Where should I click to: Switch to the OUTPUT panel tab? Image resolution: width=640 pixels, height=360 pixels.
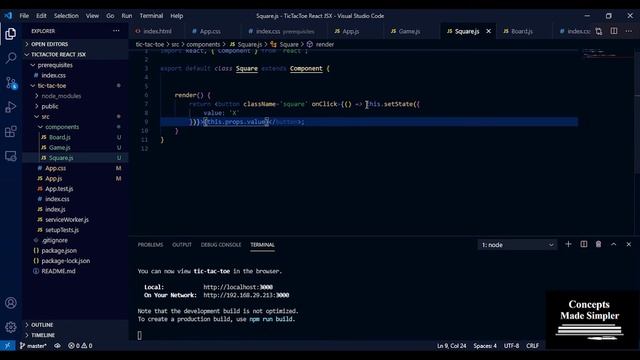pyautogui.click(x=182, y=245)
